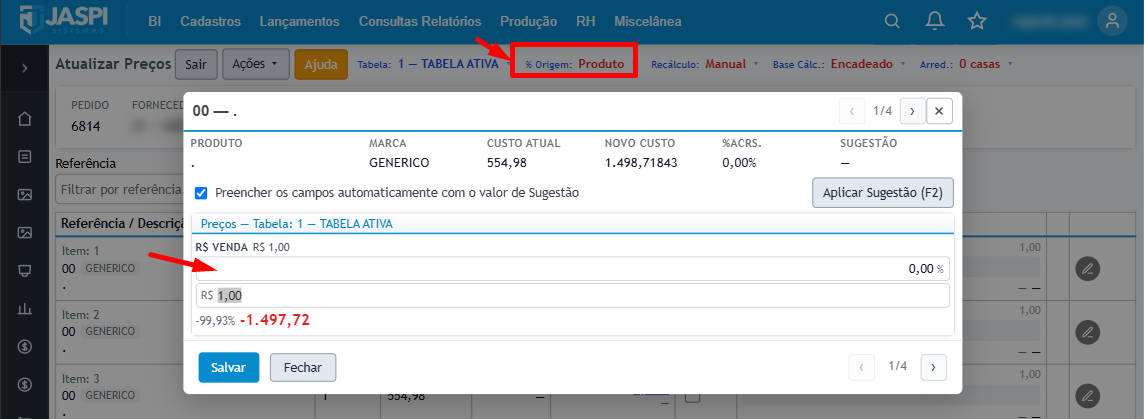Image resolution: width=1144 pixels, height=419 pixels.
Task: Click the R$ sale price input field
Action: (x=572, y=296)
